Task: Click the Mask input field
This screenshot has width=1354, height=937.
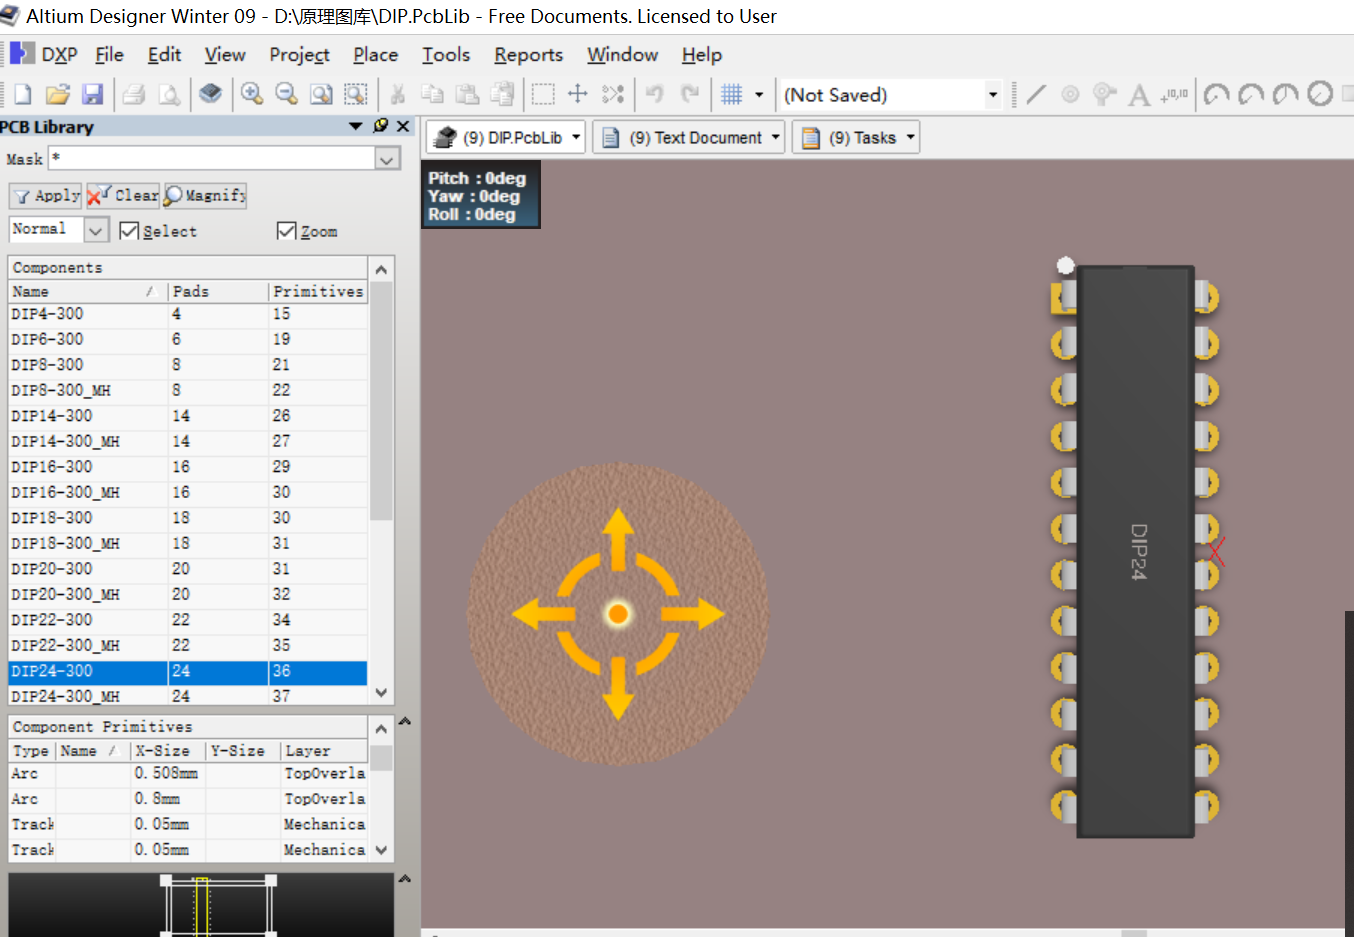Action: (x=212, y=158)
